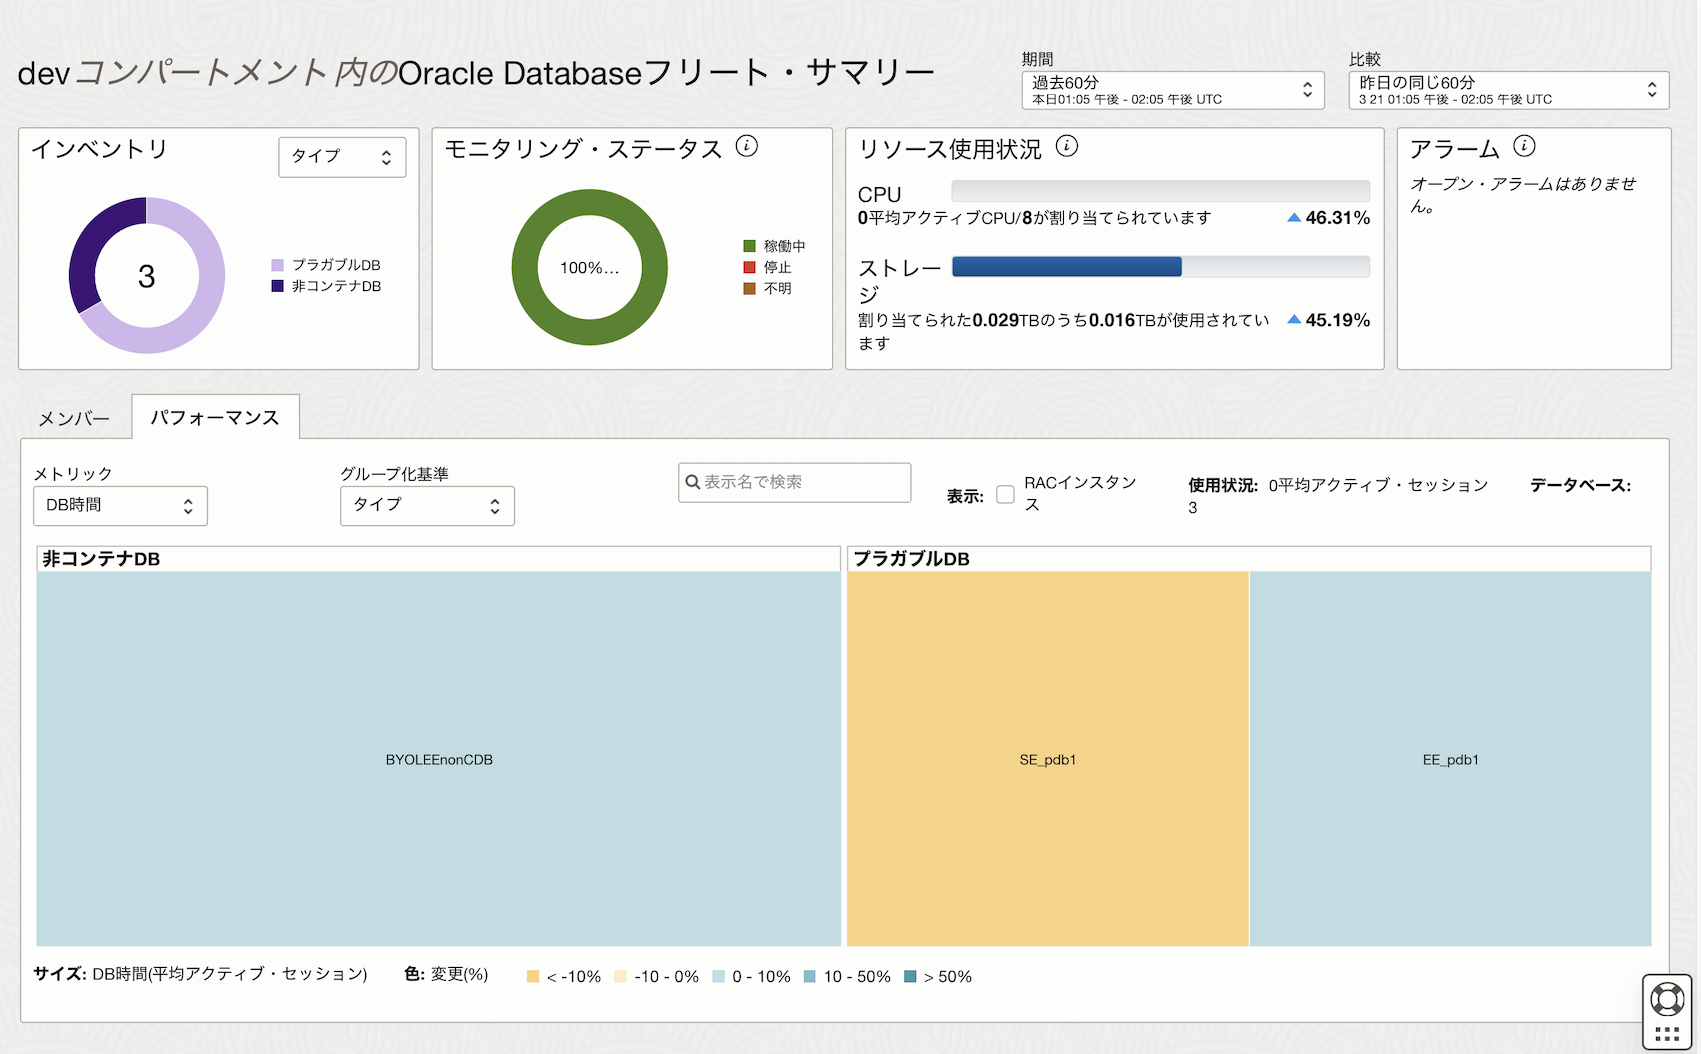The image size is (1701, 1054).
Task: Click the データベース: label
Action: (x=1580, y=485)
